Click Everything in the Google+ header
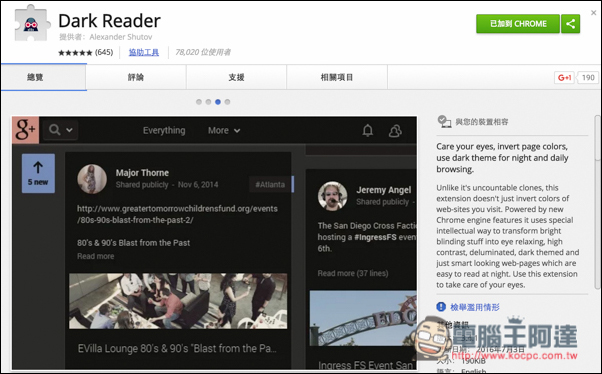The image size is (602, 374). coord(164,131)
